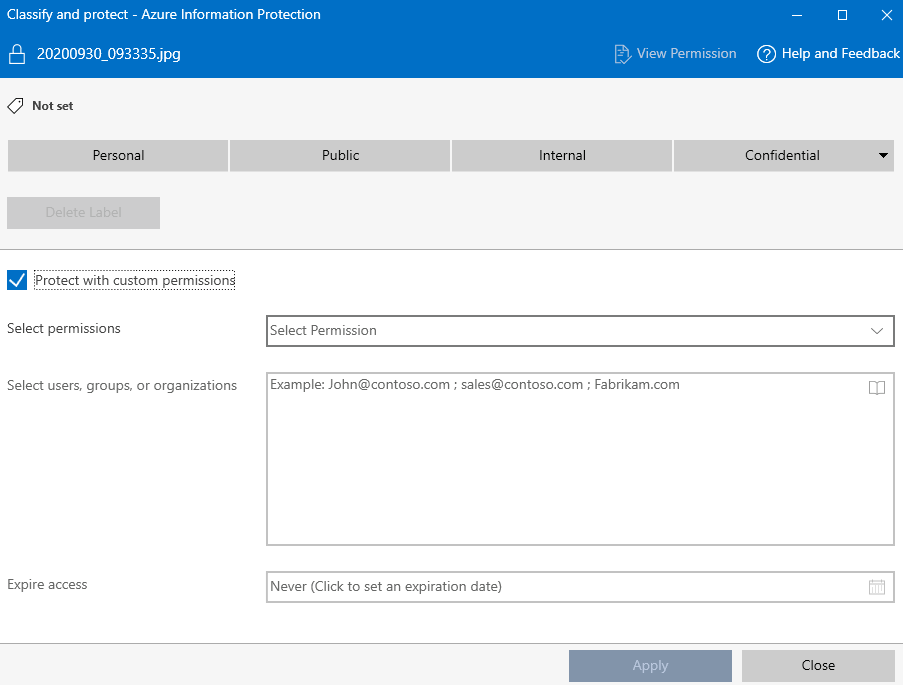Apply the Internal classification label

tap(562, 156)
